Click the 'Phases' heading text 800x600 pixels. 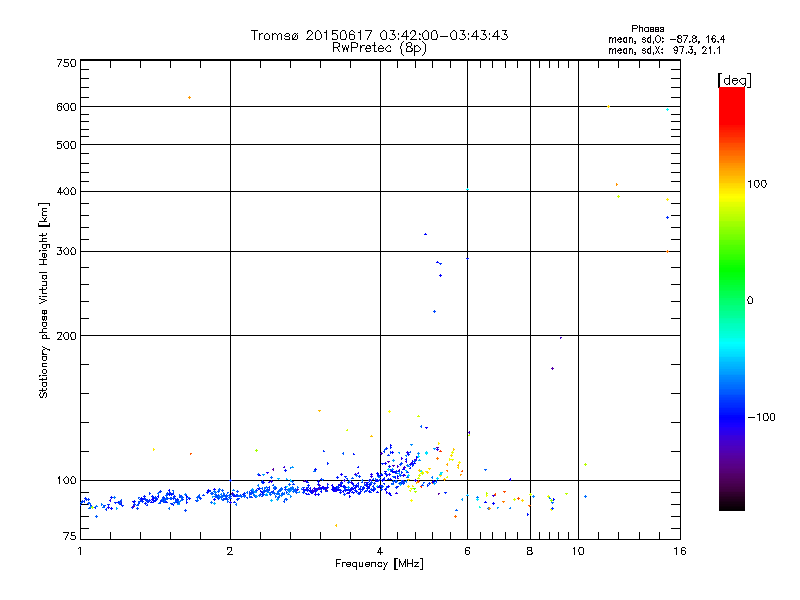[x=647, y=29]
